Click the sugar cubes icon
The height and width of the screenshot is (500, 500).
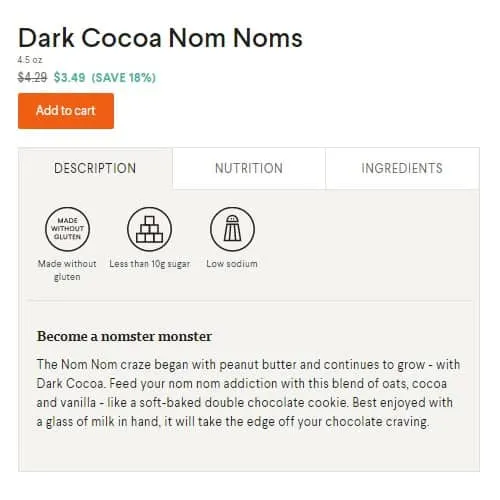pyautogui.click(x=150, y=229)
